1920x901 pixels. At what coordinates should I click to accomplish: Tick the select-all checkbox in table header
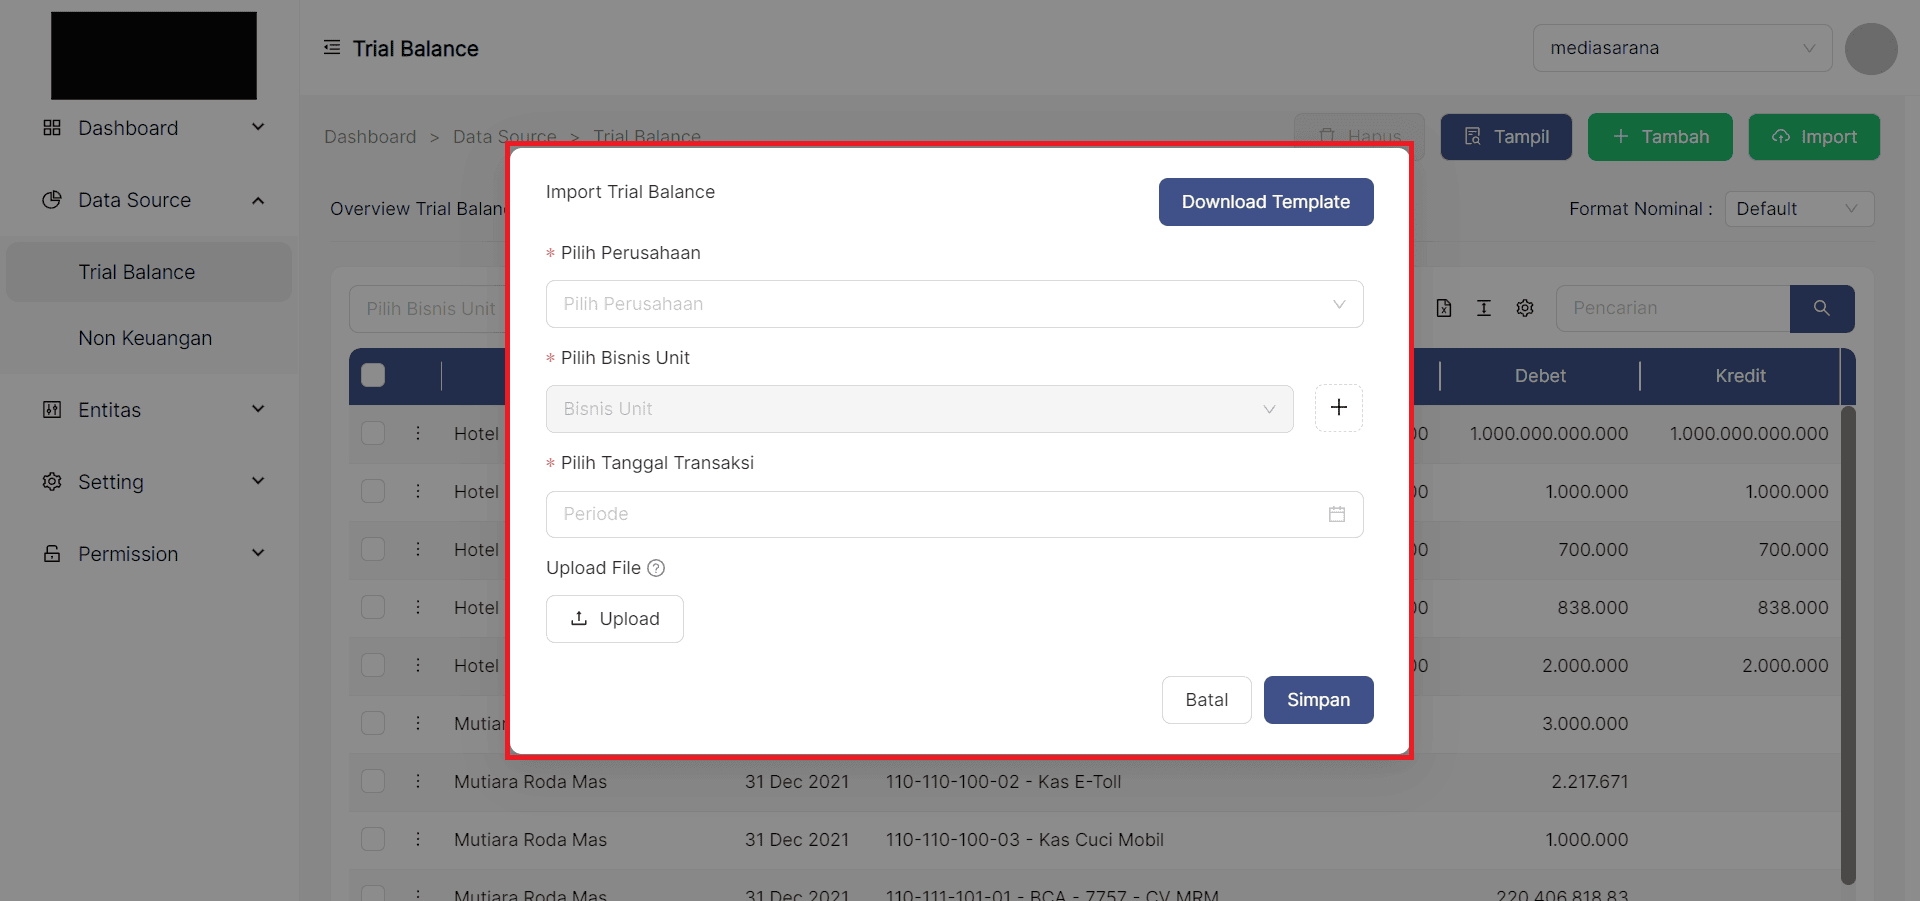(373, 375)
